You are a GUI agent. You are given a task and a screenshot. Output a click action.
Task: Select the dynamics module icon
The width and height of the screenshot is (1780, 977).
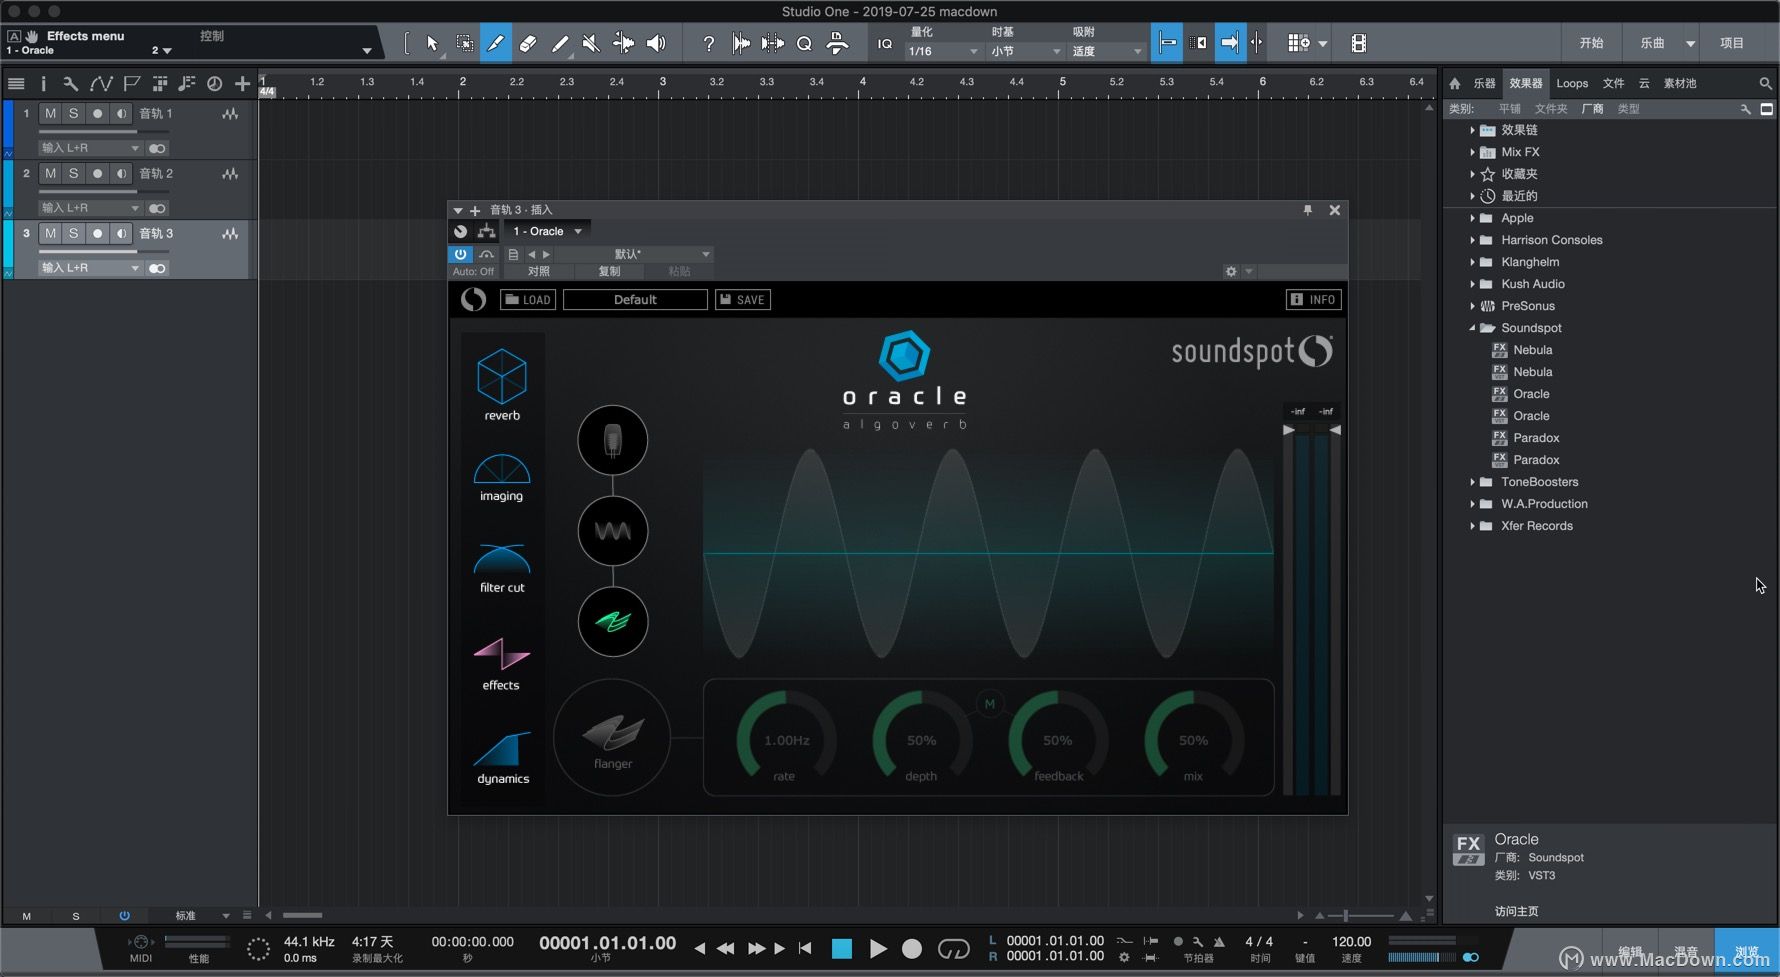pos(501,750)
